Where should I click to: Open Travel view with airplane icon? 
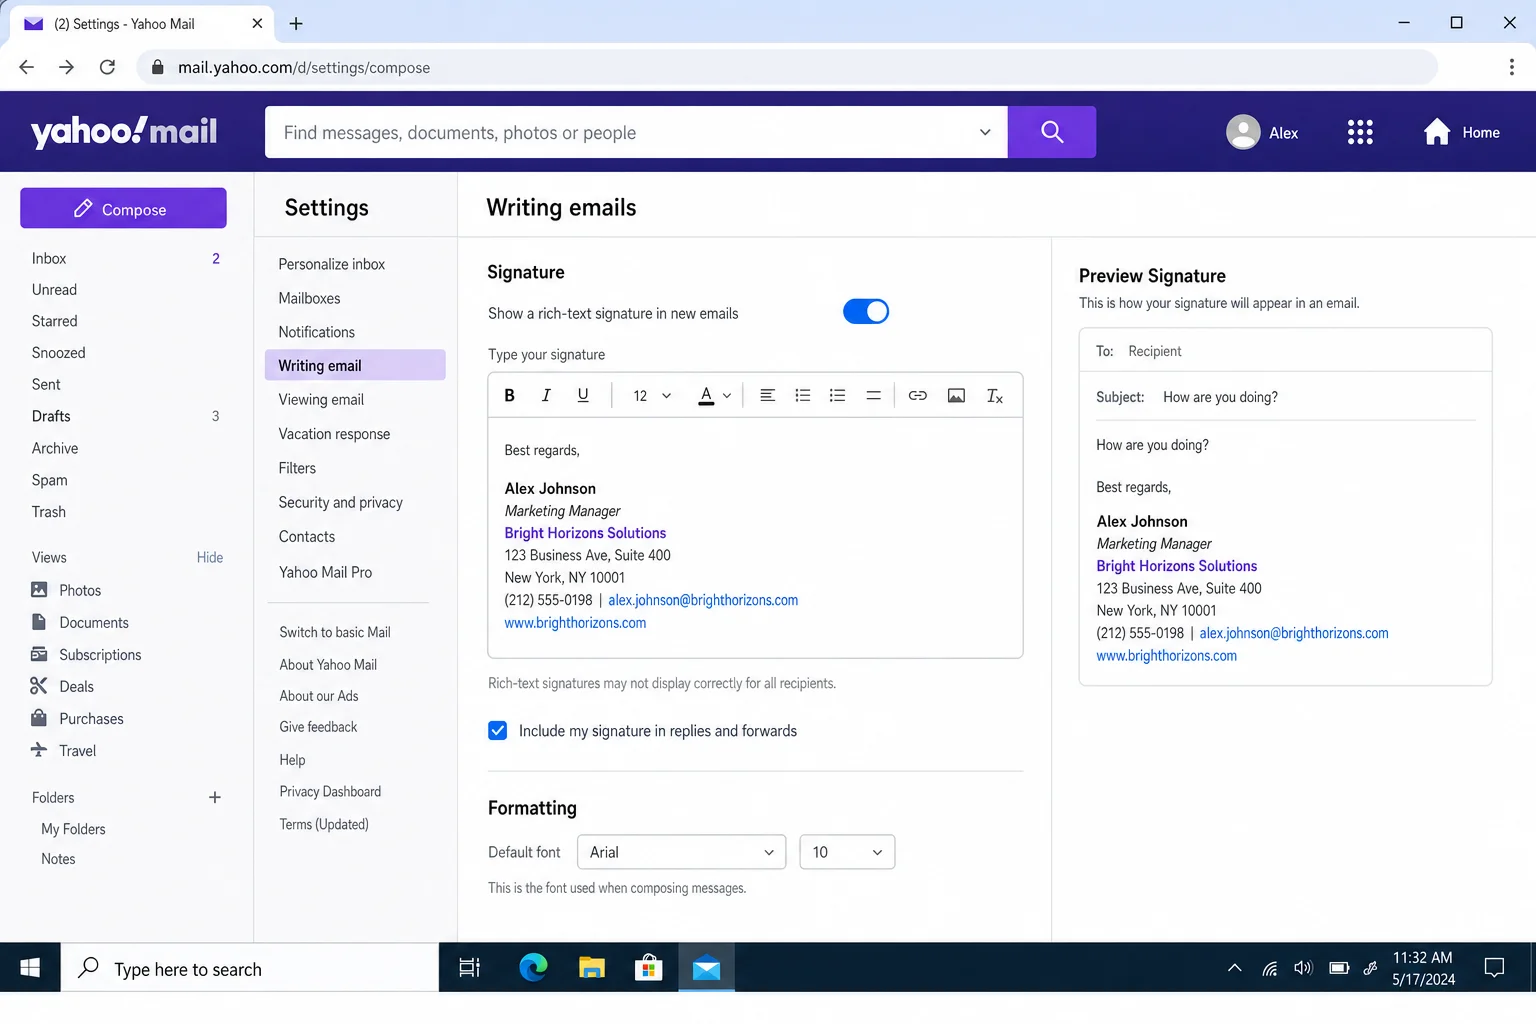63,750
